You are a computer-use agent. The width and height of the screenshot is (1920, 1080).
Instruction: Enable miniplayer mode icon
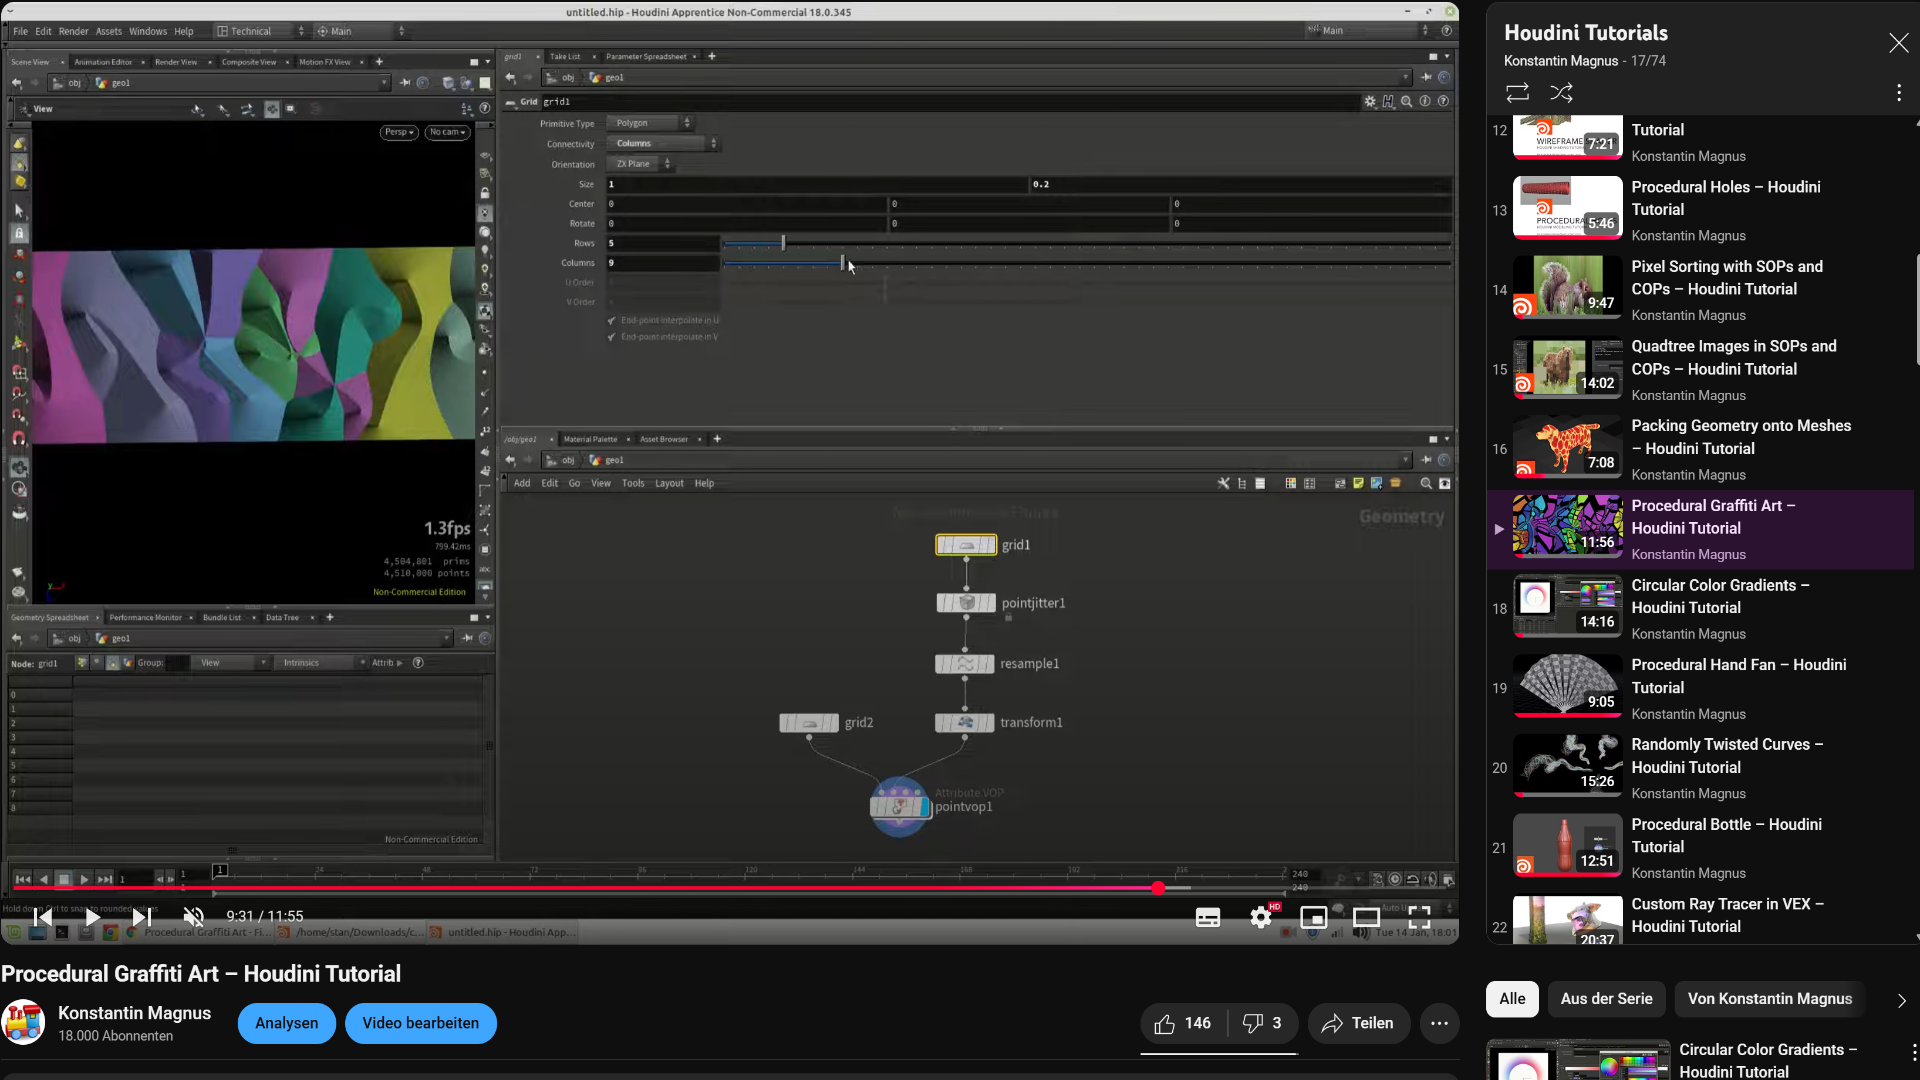point(1313,916)
